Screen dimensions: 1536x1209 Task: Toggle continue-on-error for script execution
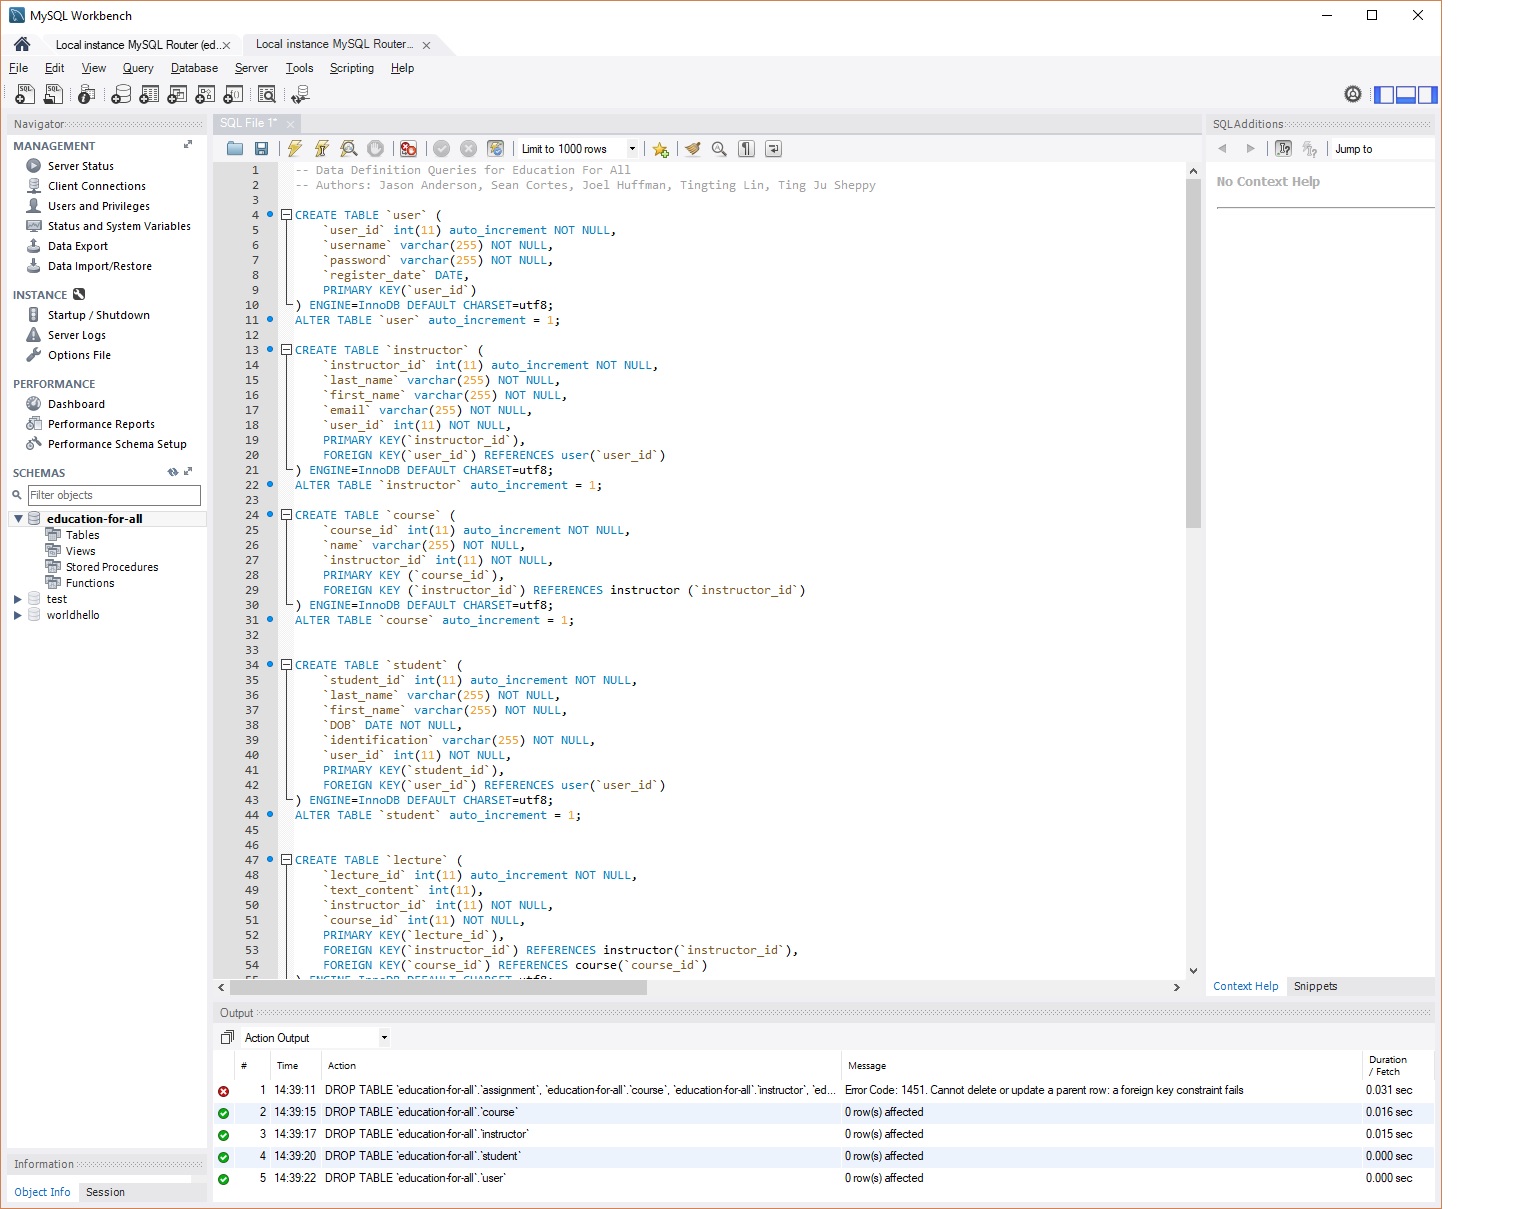coord(408,149)
